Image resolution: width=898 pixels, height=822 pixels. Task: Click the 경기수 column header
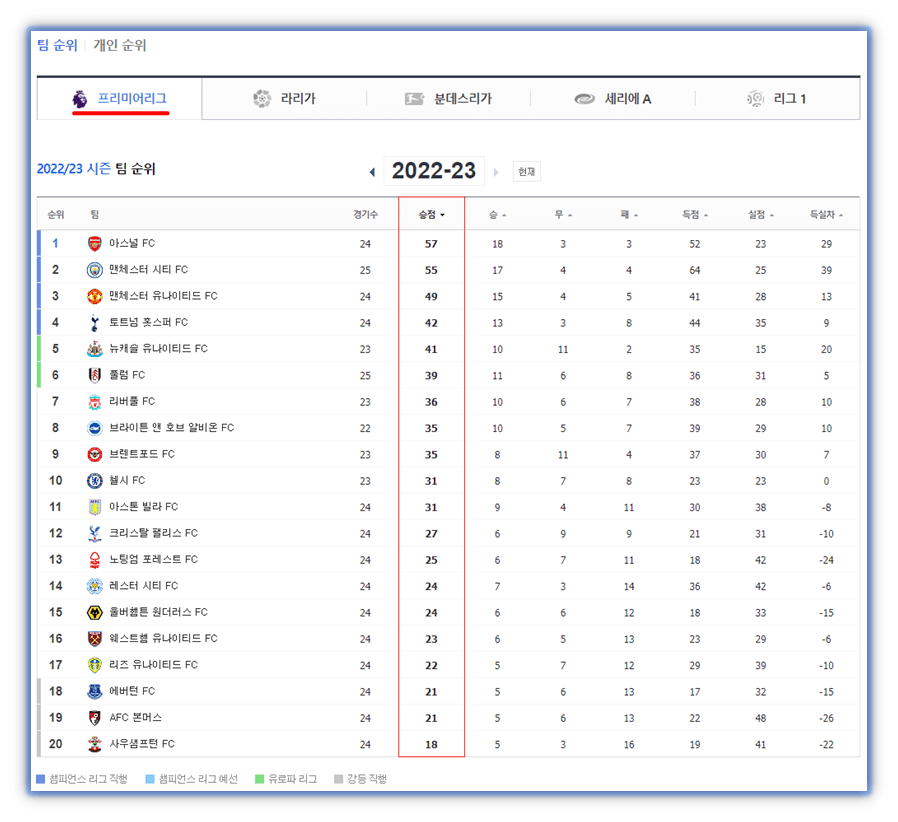(x=365, y=215)
